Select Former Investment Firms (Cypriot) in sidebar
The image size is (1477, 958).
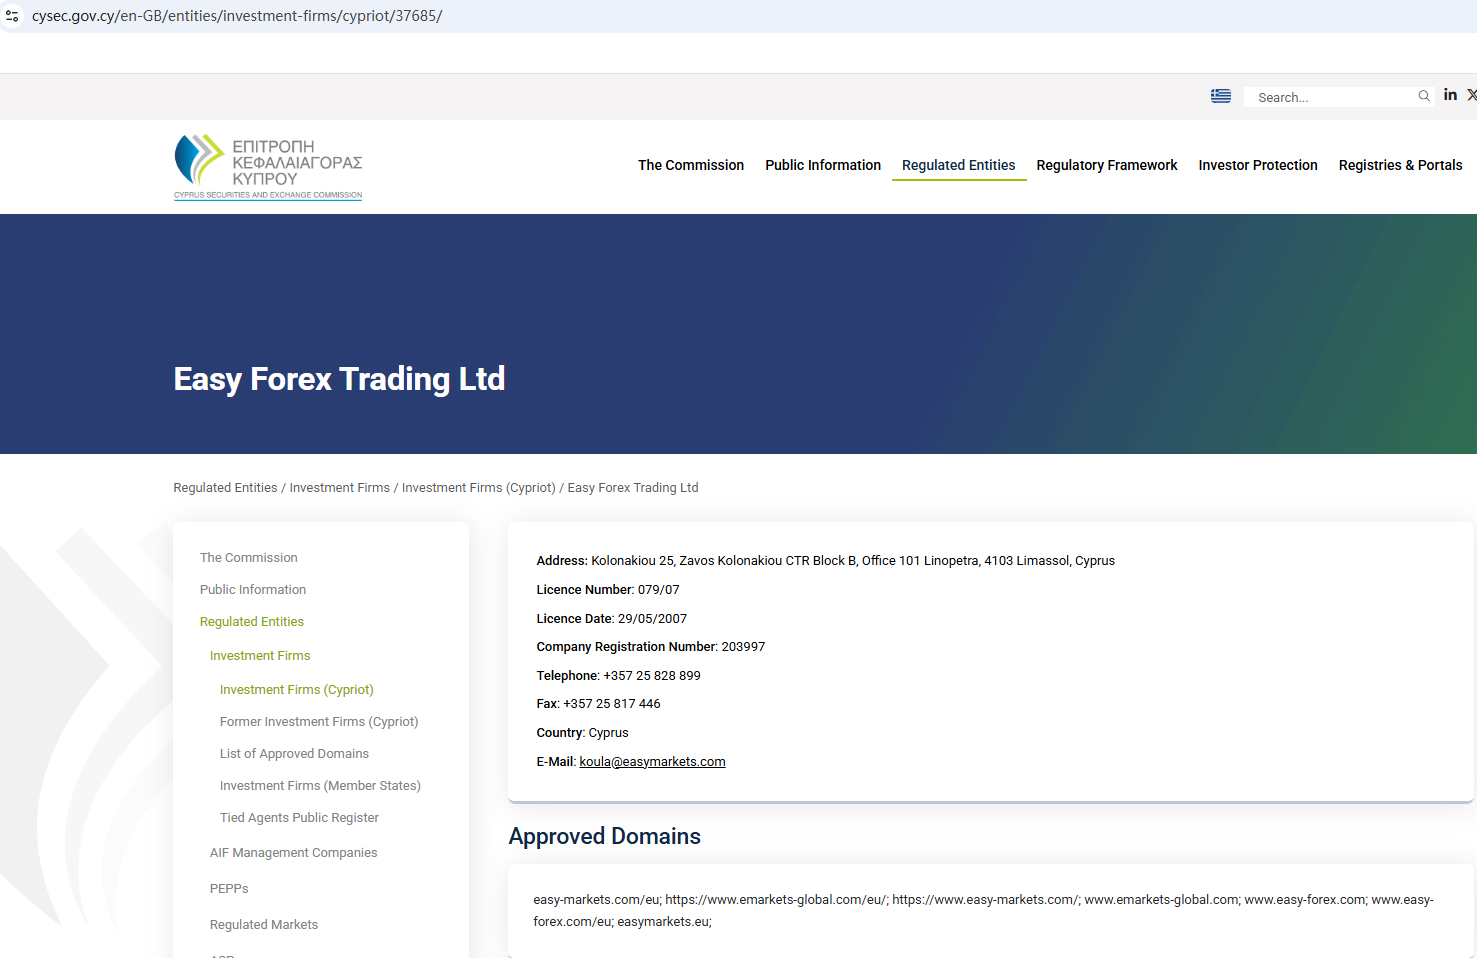click(x=319, y=722)
